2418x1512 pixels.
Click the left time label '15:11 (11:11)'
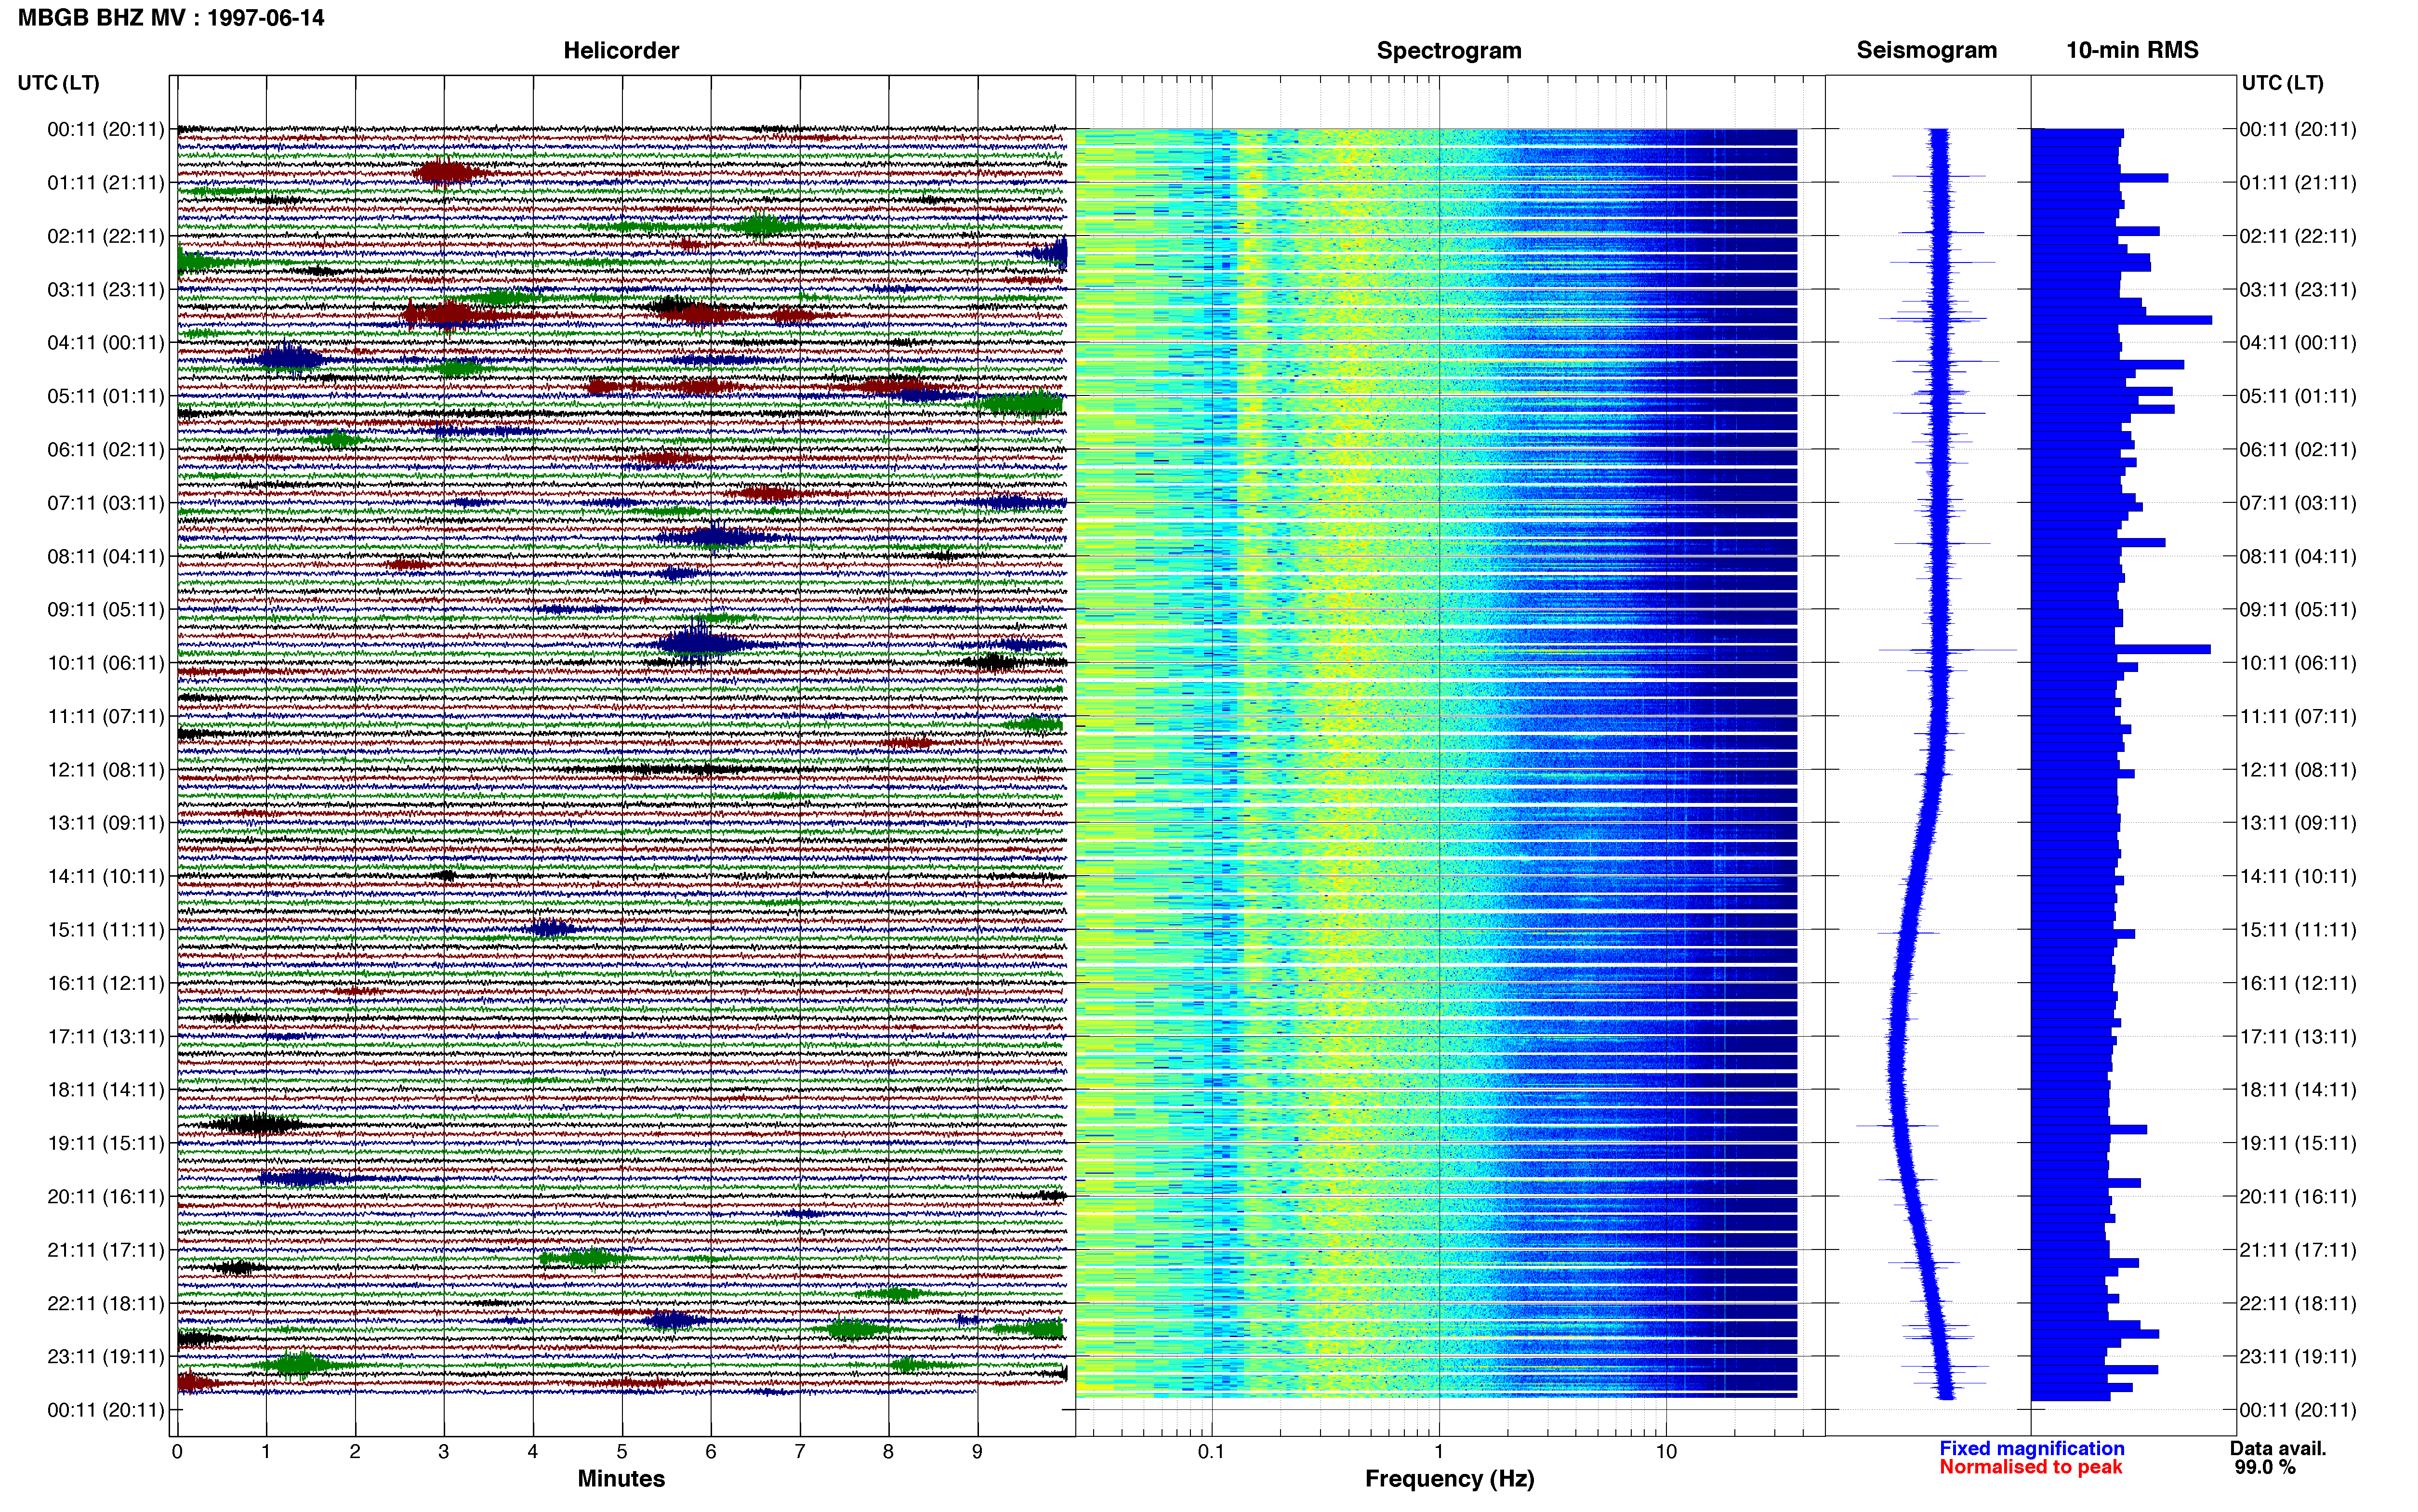[106, 930]
